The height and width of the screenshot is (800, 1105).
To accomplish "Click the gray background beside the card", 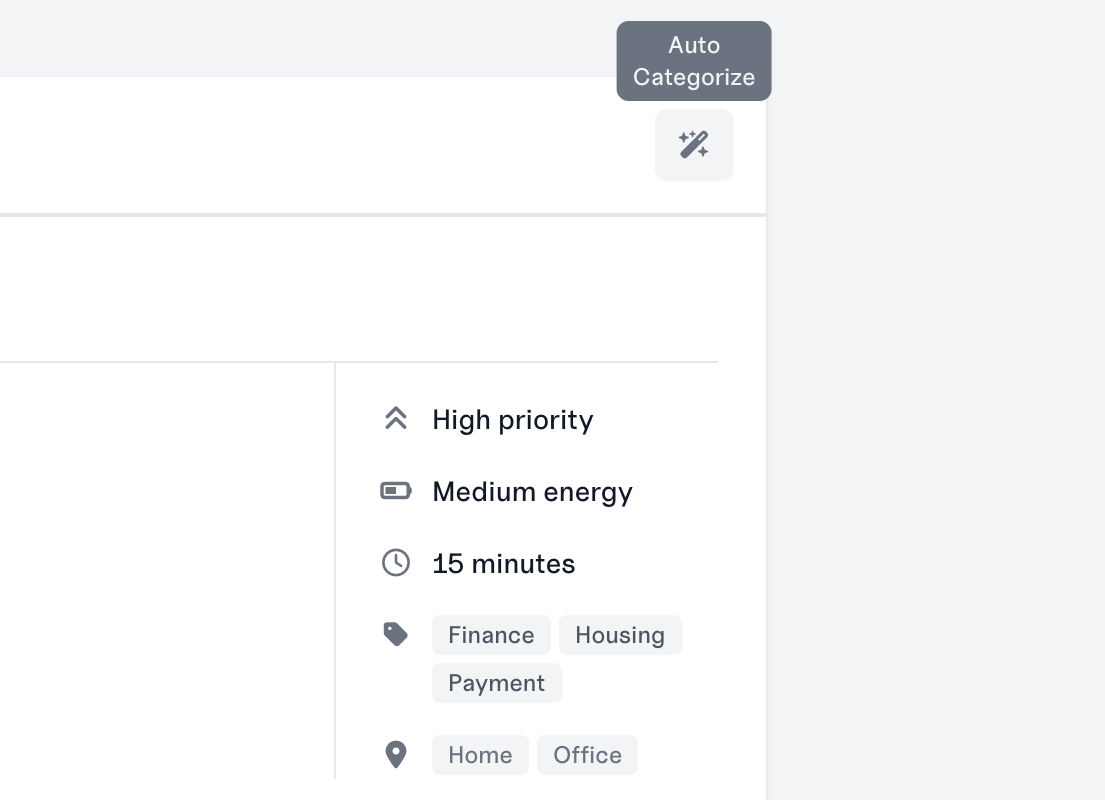I will pyautogui.click(x=936, y=423).
